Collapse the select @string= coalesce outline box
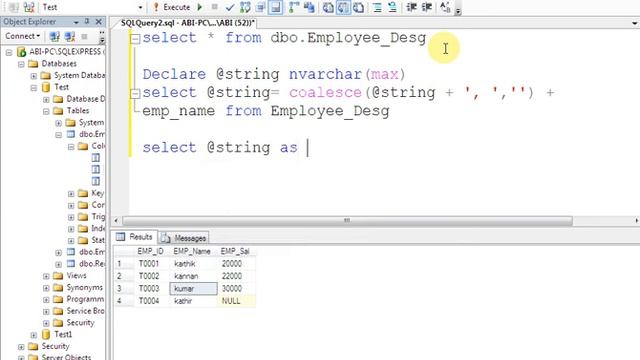 click(135, 94)
